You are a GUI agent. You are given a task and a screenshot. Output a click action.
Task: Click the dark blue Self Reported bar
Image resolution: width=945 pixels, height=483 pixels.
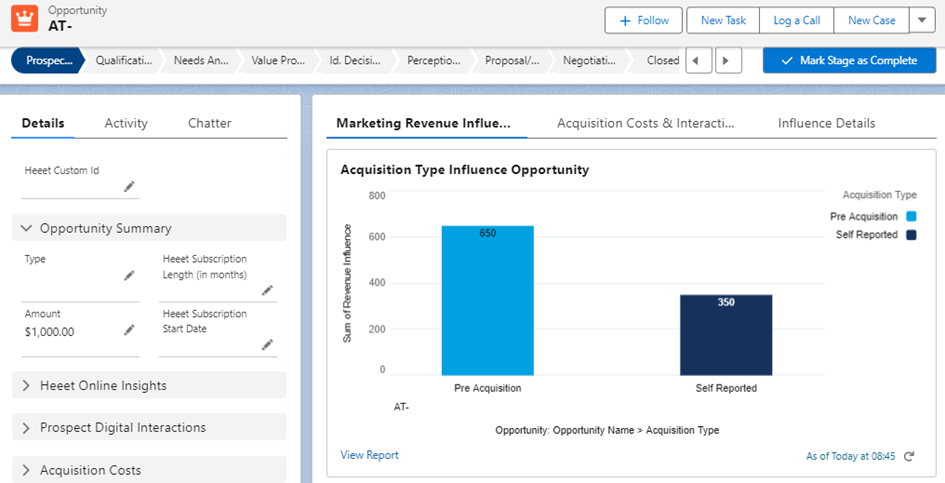point(726,335)
